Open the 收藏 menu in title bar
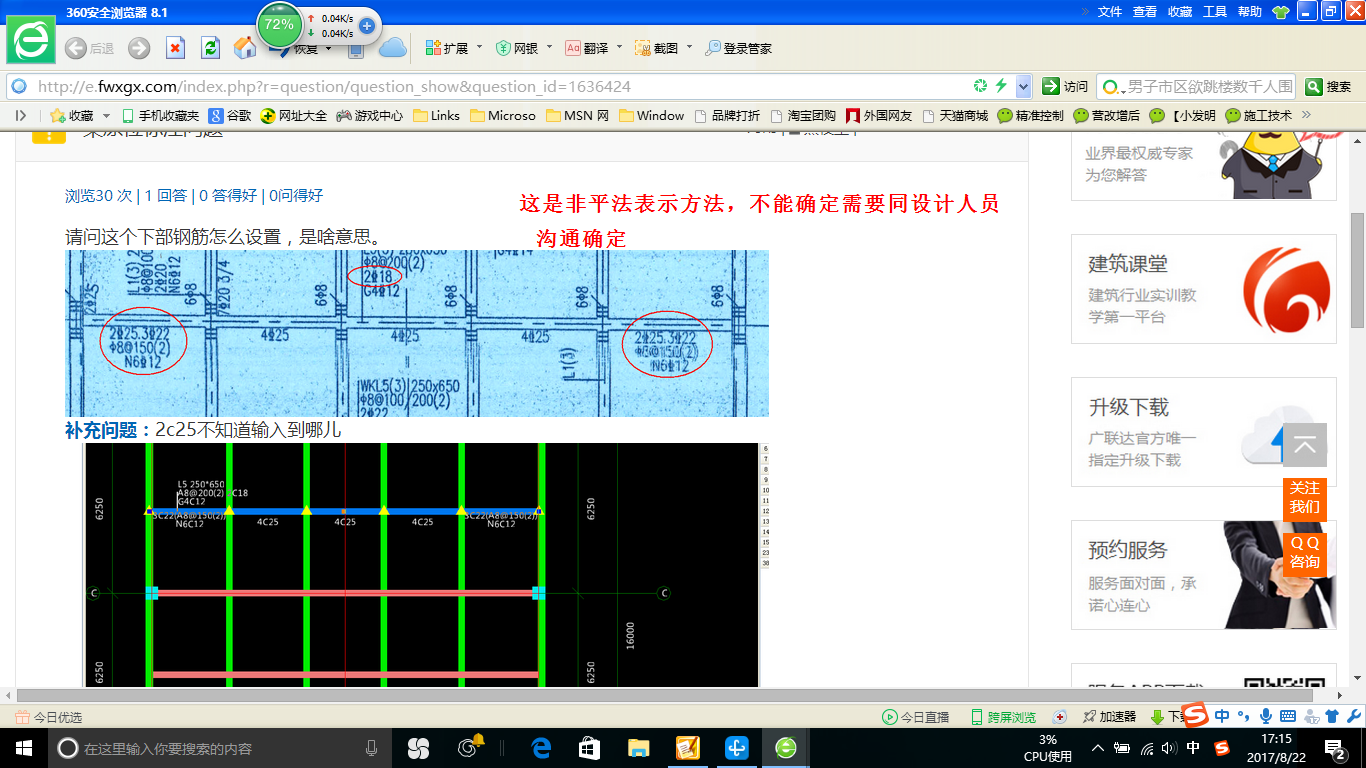1366x768 pixels. (x=1180, y=12)
